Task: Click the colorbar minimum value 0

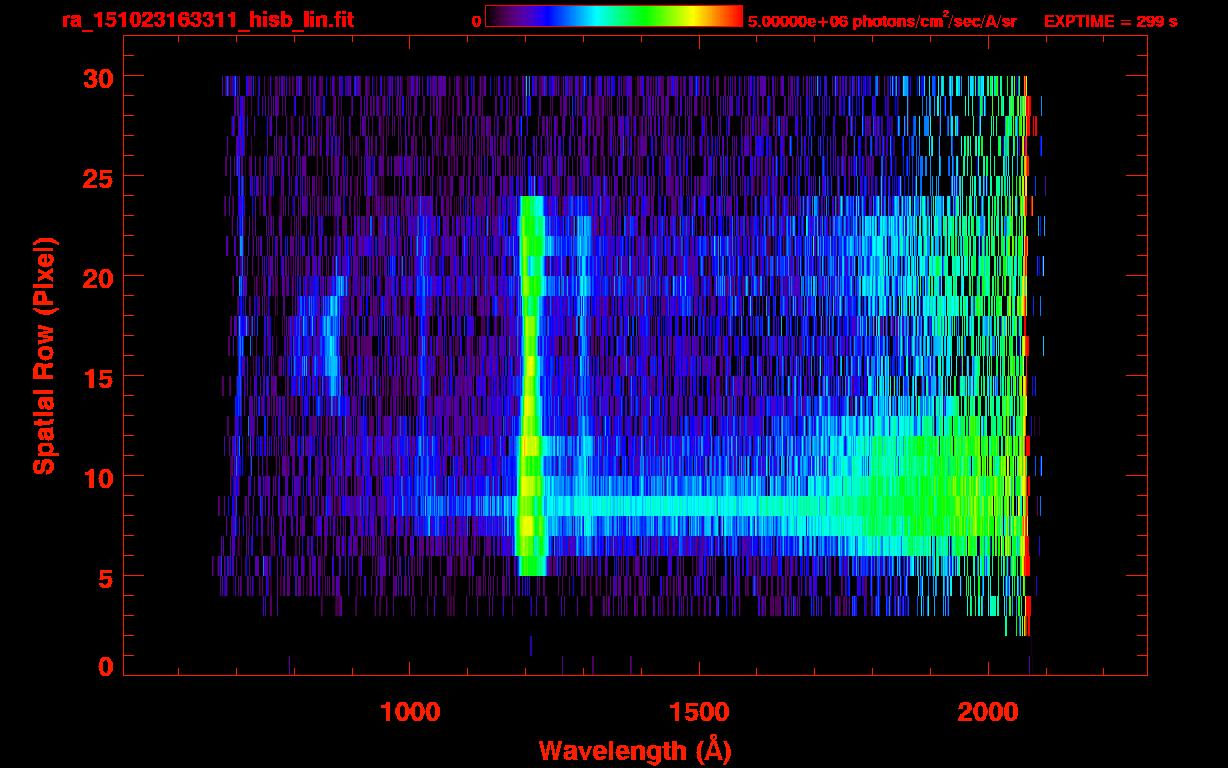Action: click(476, 21)
